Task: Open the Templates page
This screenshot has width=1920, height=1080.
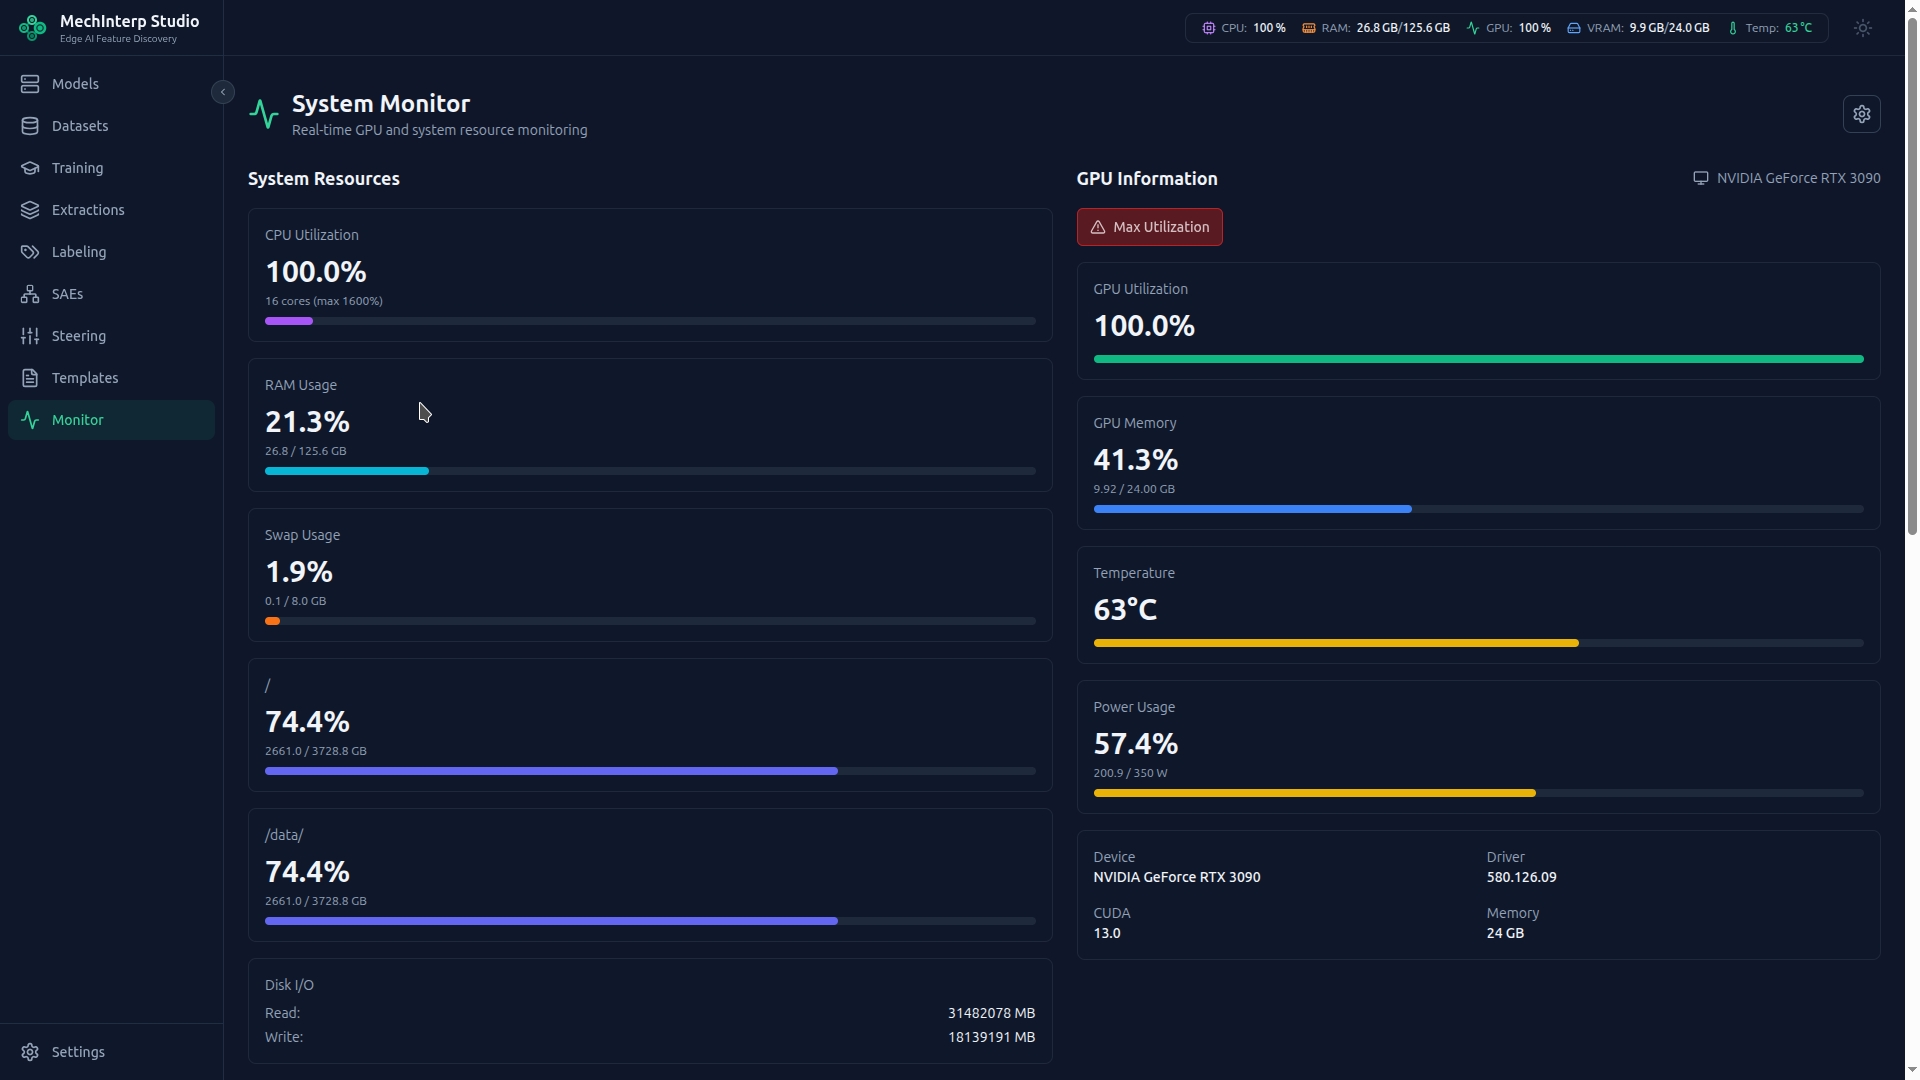Action: [x=111, y=378]
